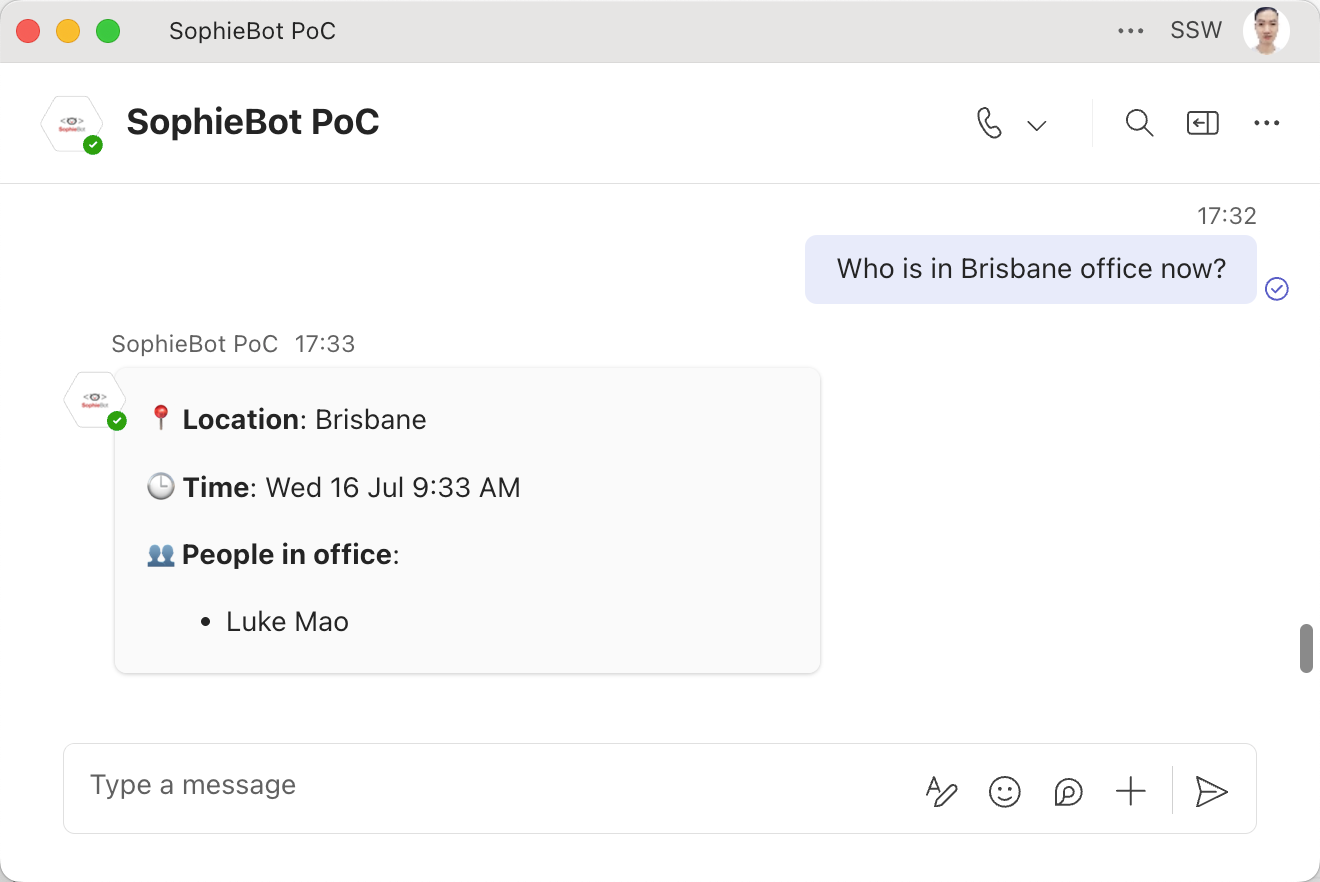This screenshot has width=1320, height=882.
Task: Open the emoji picker
Action: pyautogui.click(x=1004, y=792)
